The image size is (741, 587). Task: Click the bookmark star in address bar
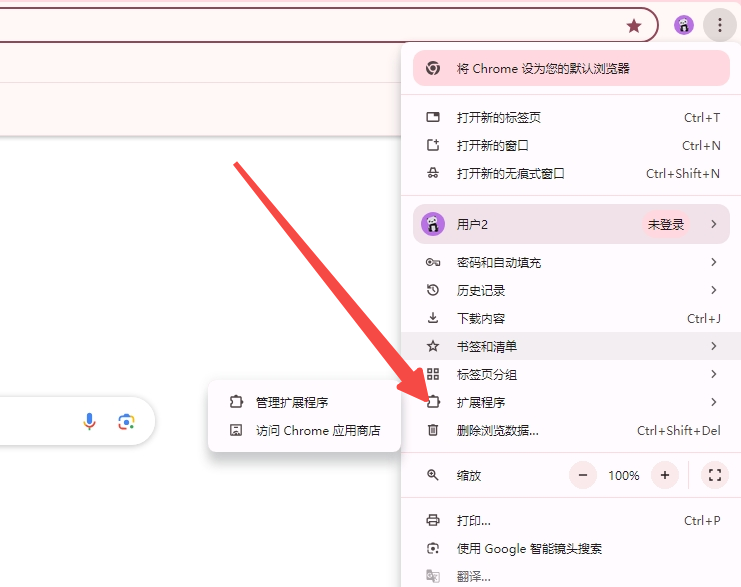coord(634,26)
